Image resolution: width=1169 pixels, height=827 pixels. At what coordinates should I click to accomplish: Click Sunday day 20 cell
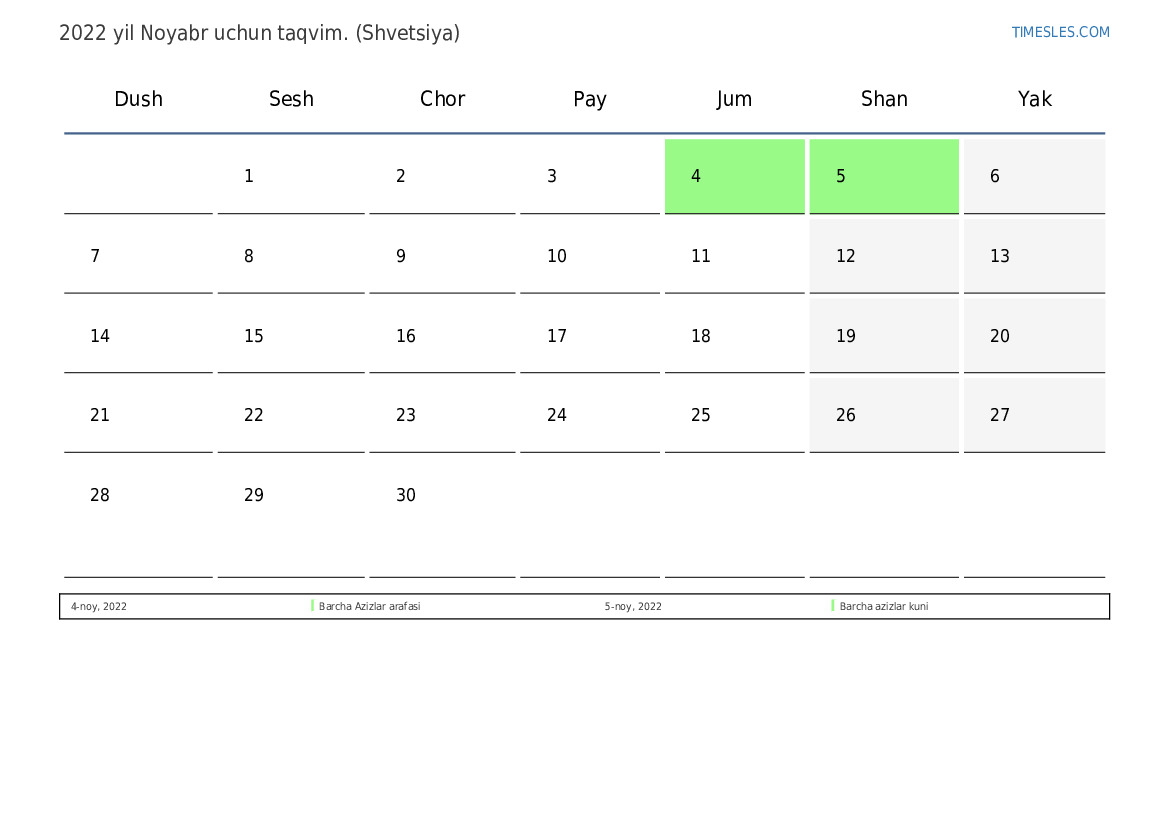[x=1034, y=336]
